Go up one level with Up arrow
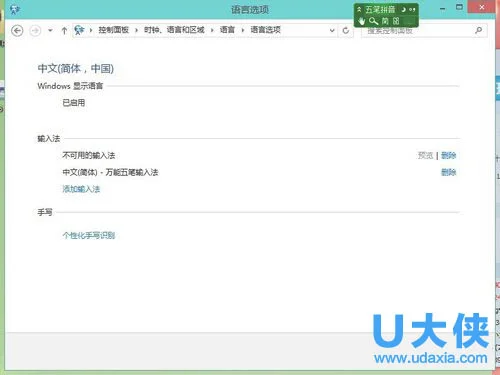 pos(64,31)
